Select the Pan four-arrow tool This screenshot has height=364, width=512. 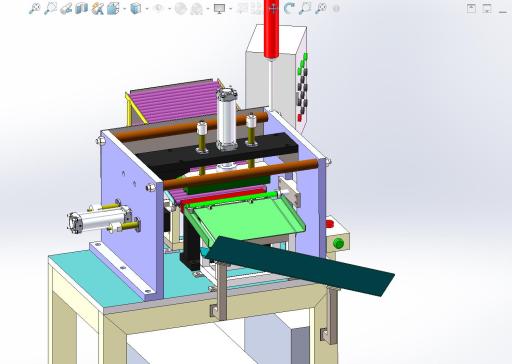pyautogui.click(x=273, y=9)
